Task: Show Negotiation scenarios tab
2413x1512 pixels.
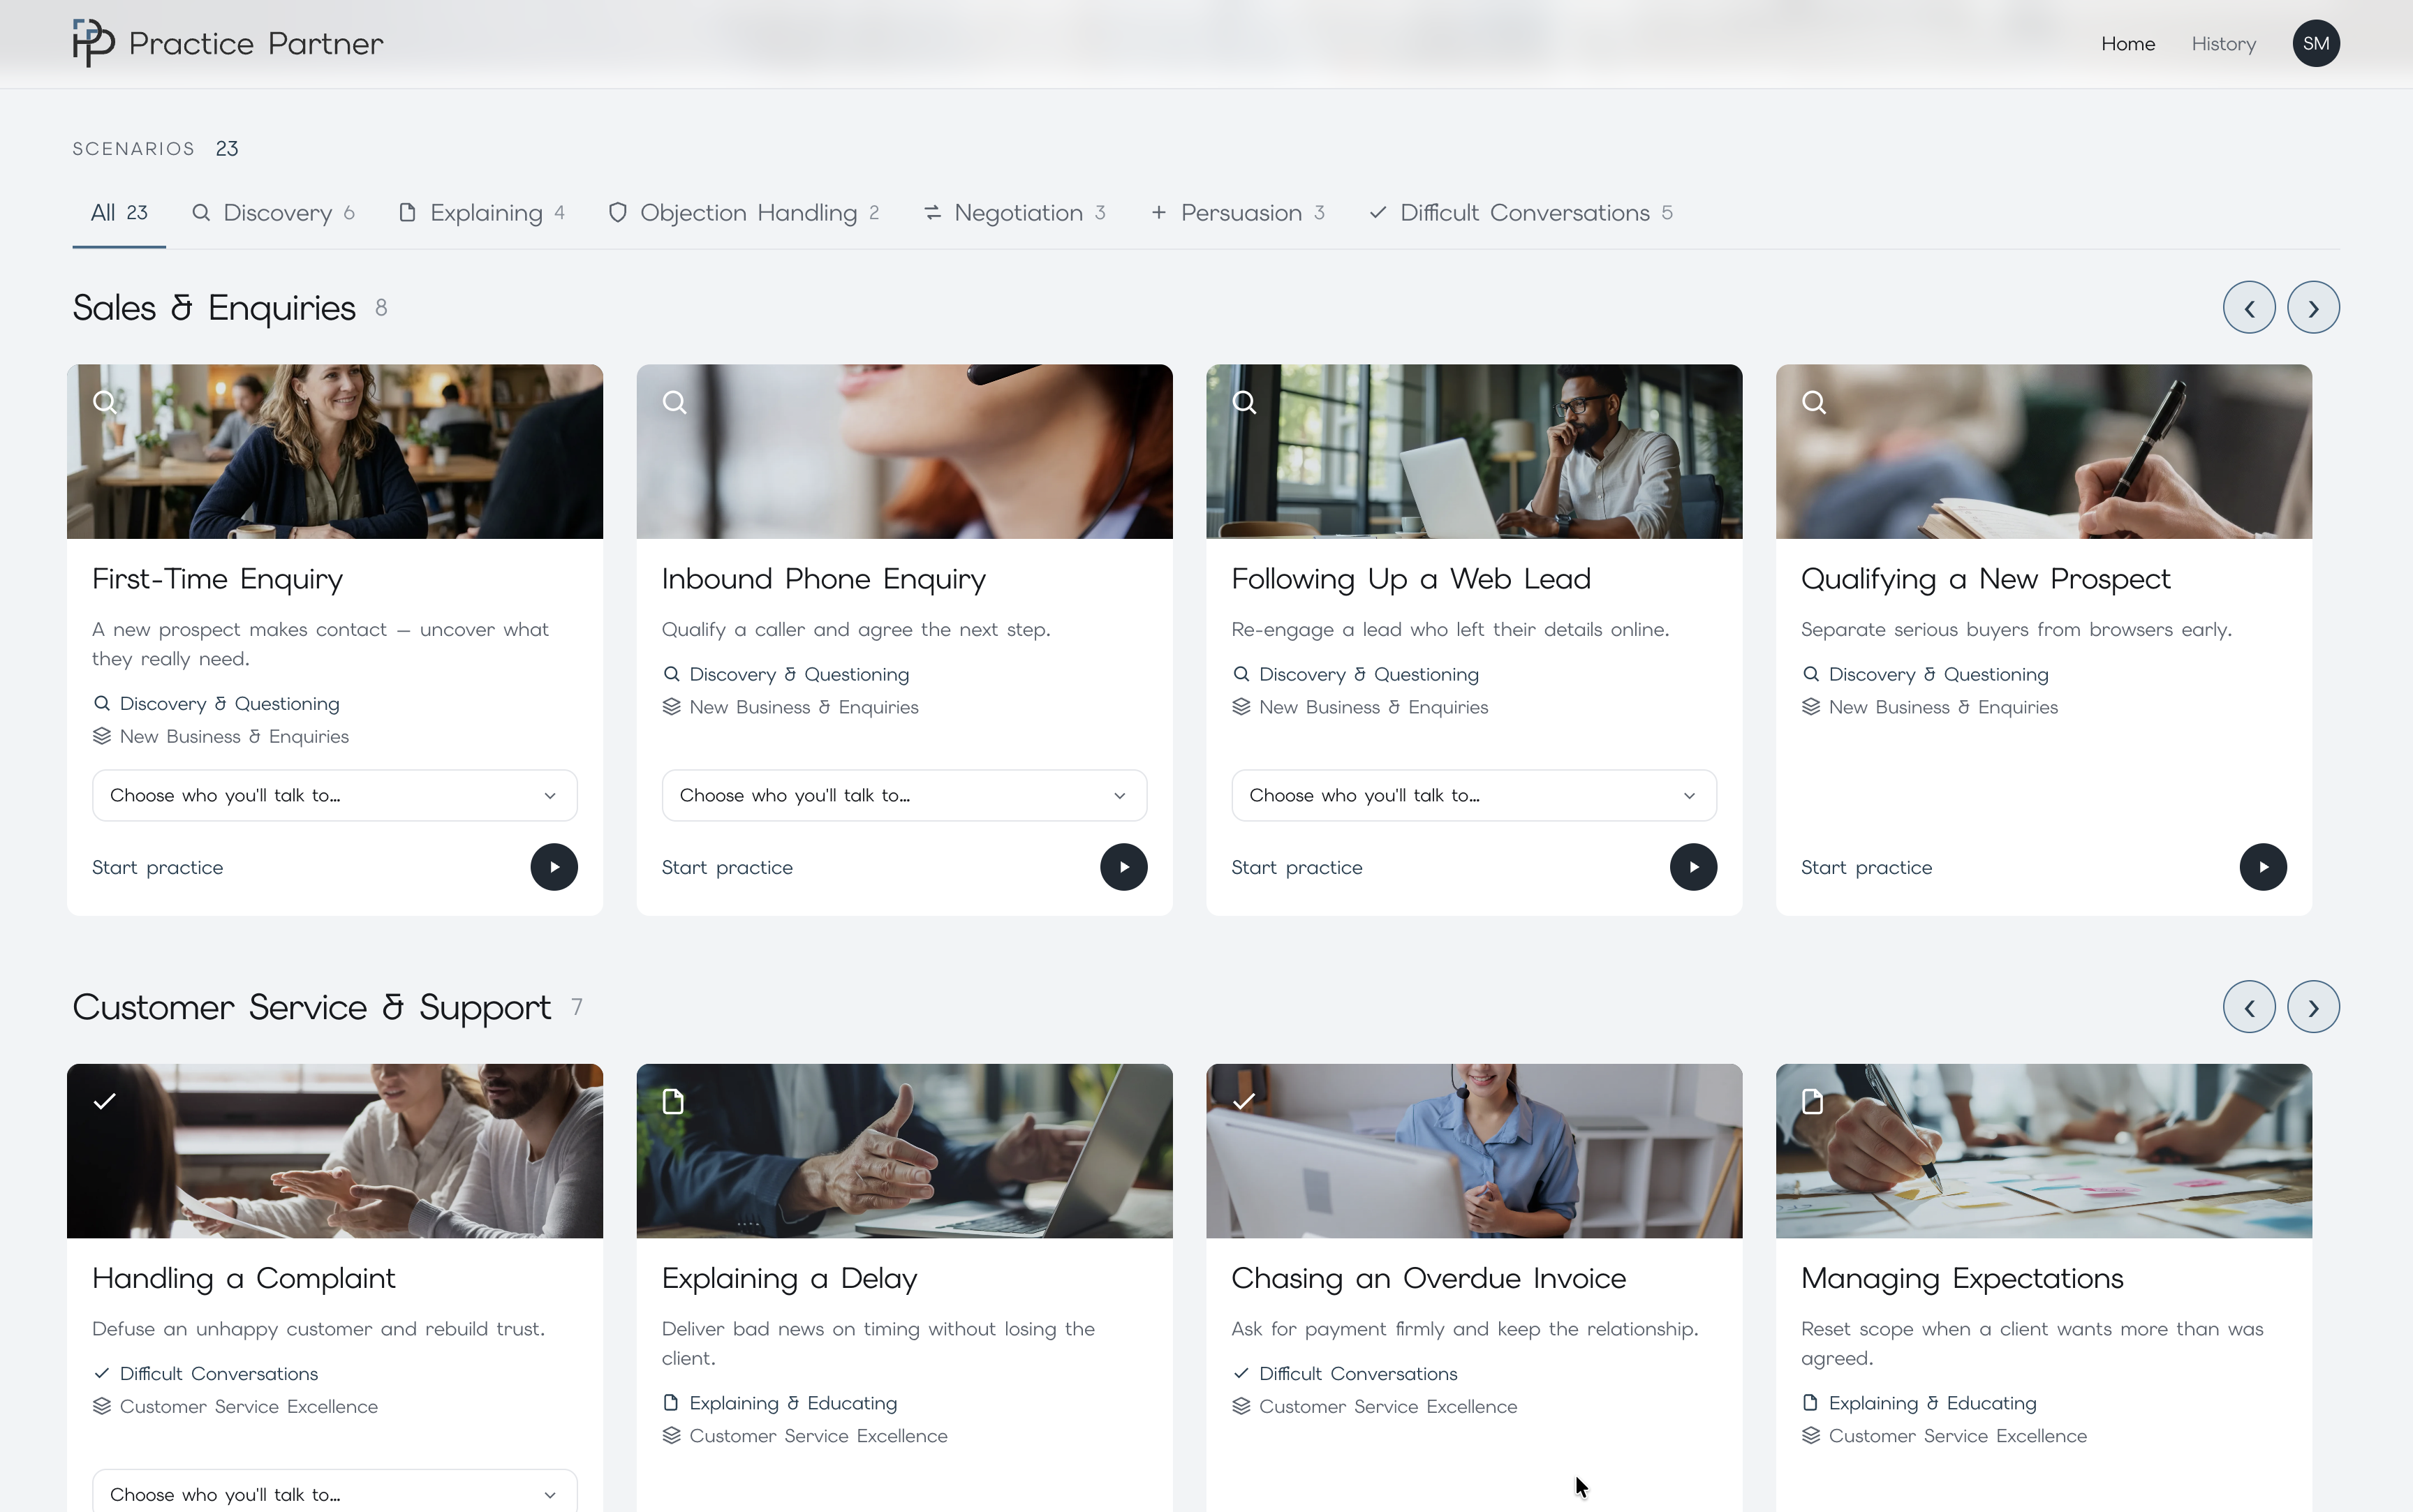Action: click(1015, 213)
